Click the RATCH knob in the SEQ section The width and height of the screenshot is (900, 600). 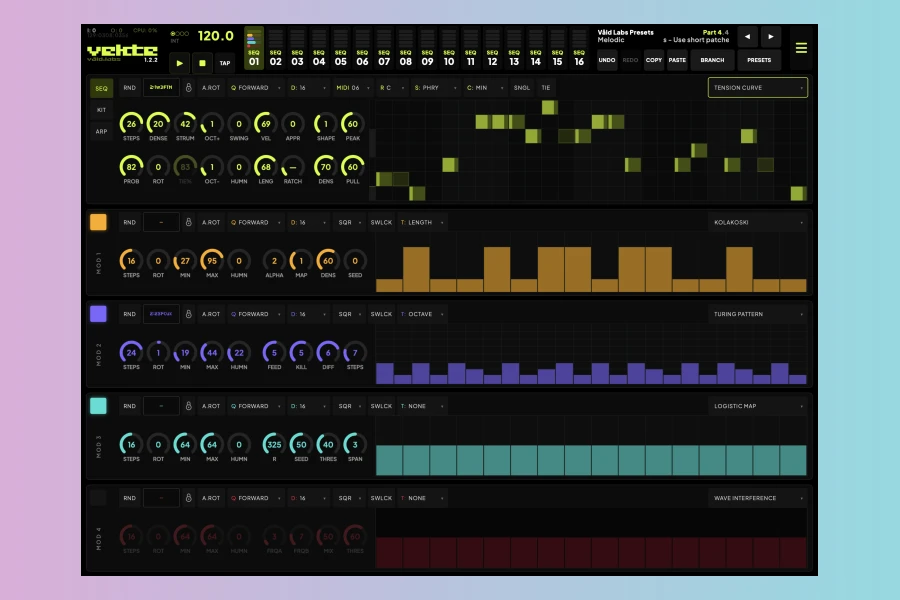click(293, 167)
